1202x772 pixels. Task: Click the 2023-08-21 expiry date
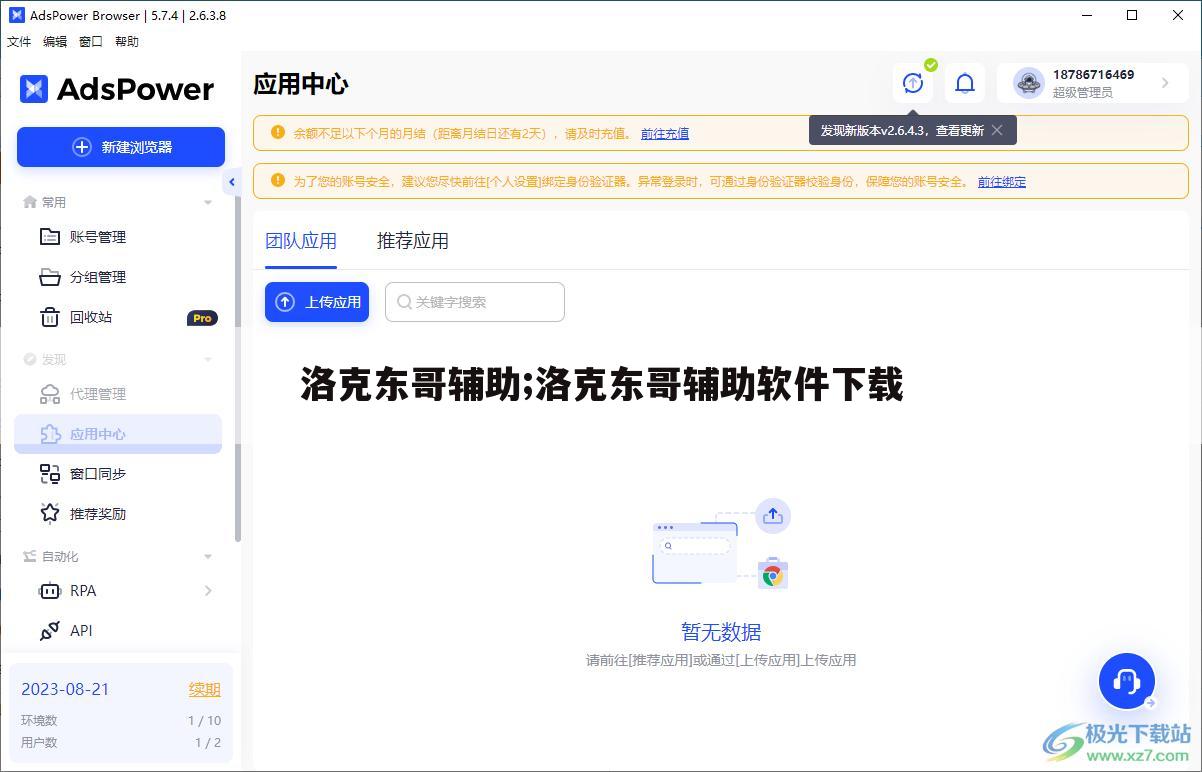coord(65,689)
